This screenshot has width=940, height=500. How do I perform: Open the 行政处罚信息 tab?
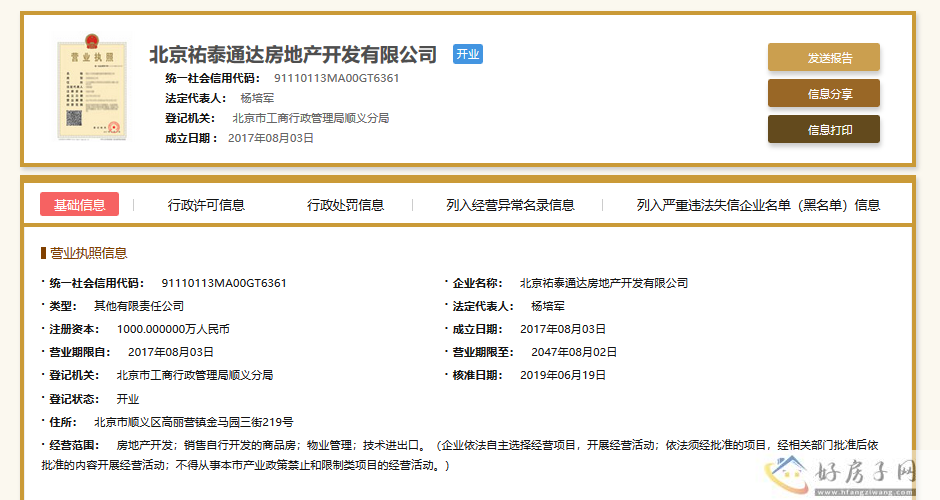[x=345, y=205]
